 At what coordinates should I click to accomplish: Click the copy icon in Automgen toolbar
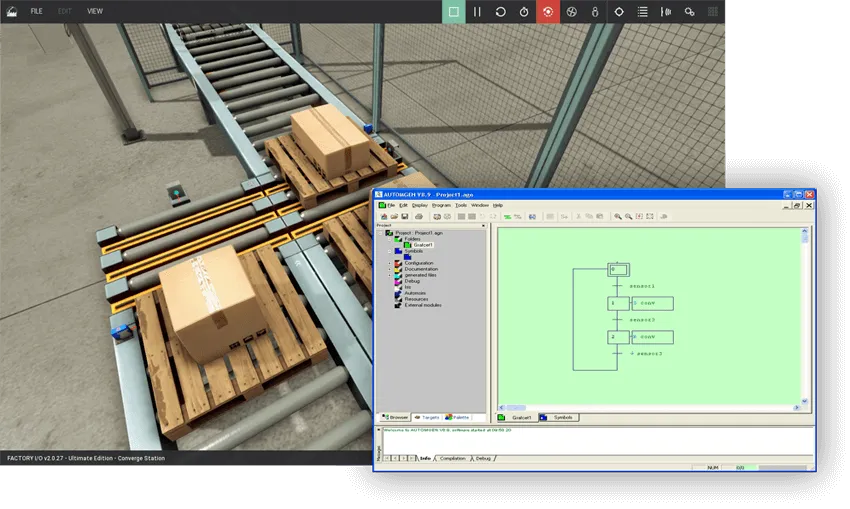(589, 216)
